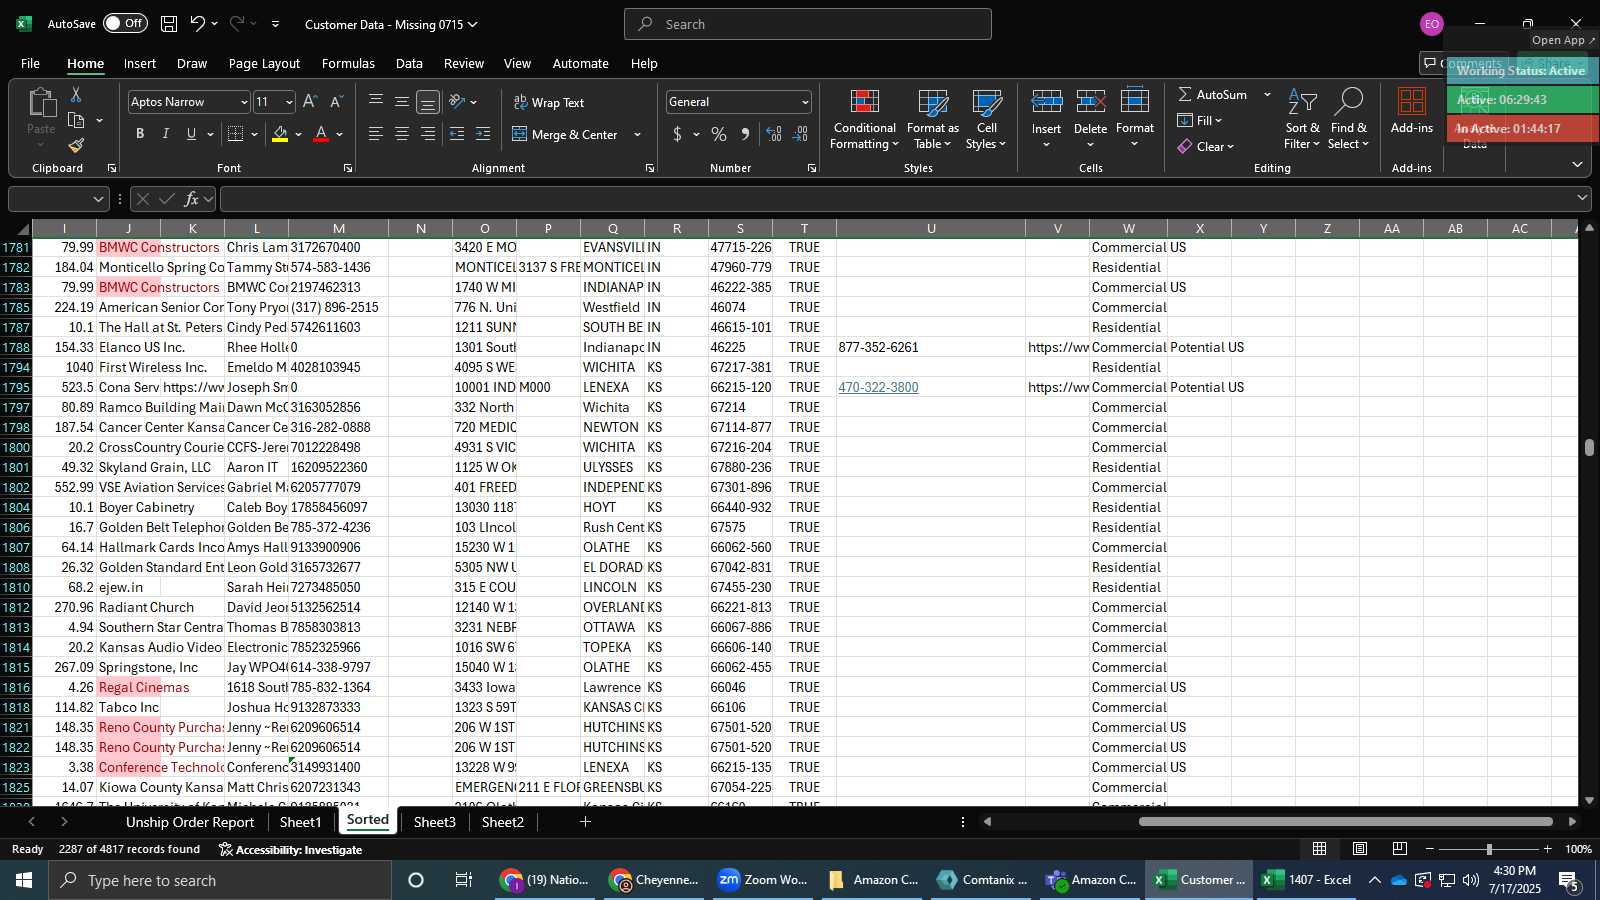This screenshot has width=1600, height=900.
Task: Click the Undo arrow icon
Action: coord(198,23)
